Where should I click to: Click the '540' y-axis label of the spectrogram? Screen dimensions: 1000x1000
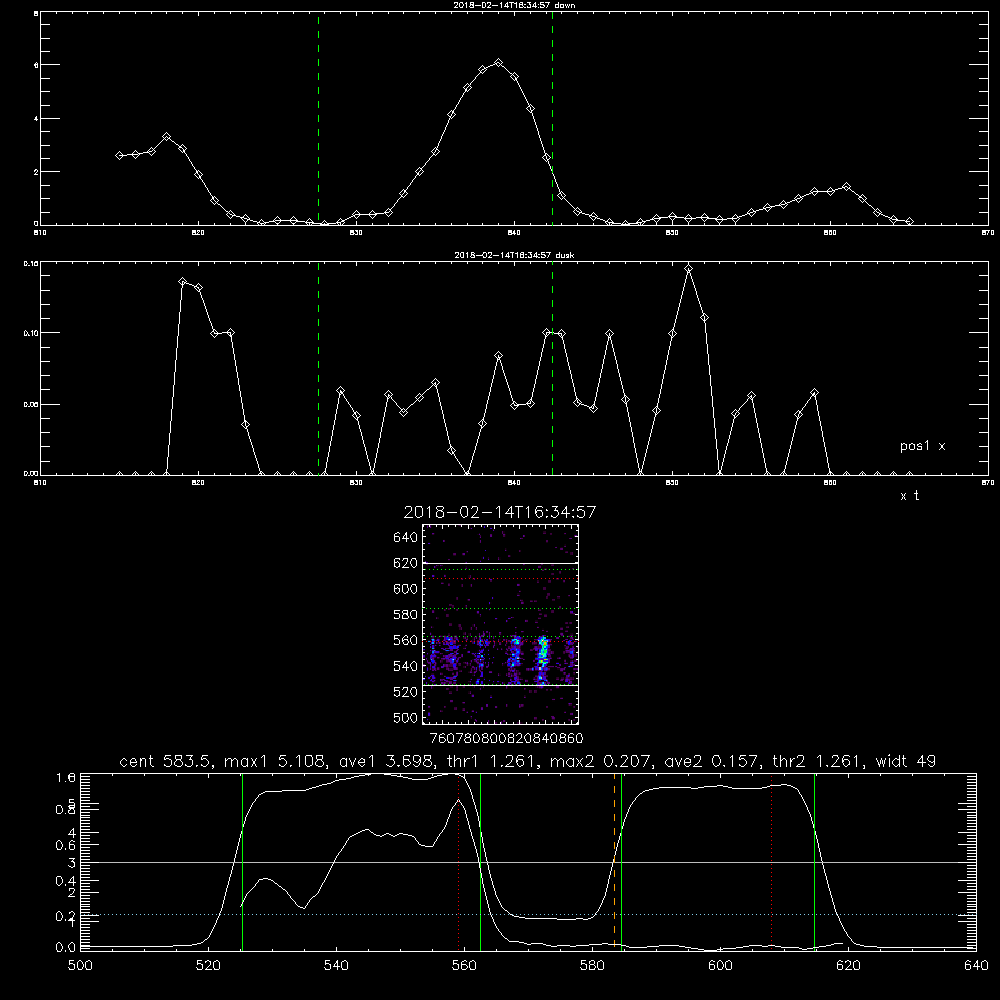coord(406,666)
